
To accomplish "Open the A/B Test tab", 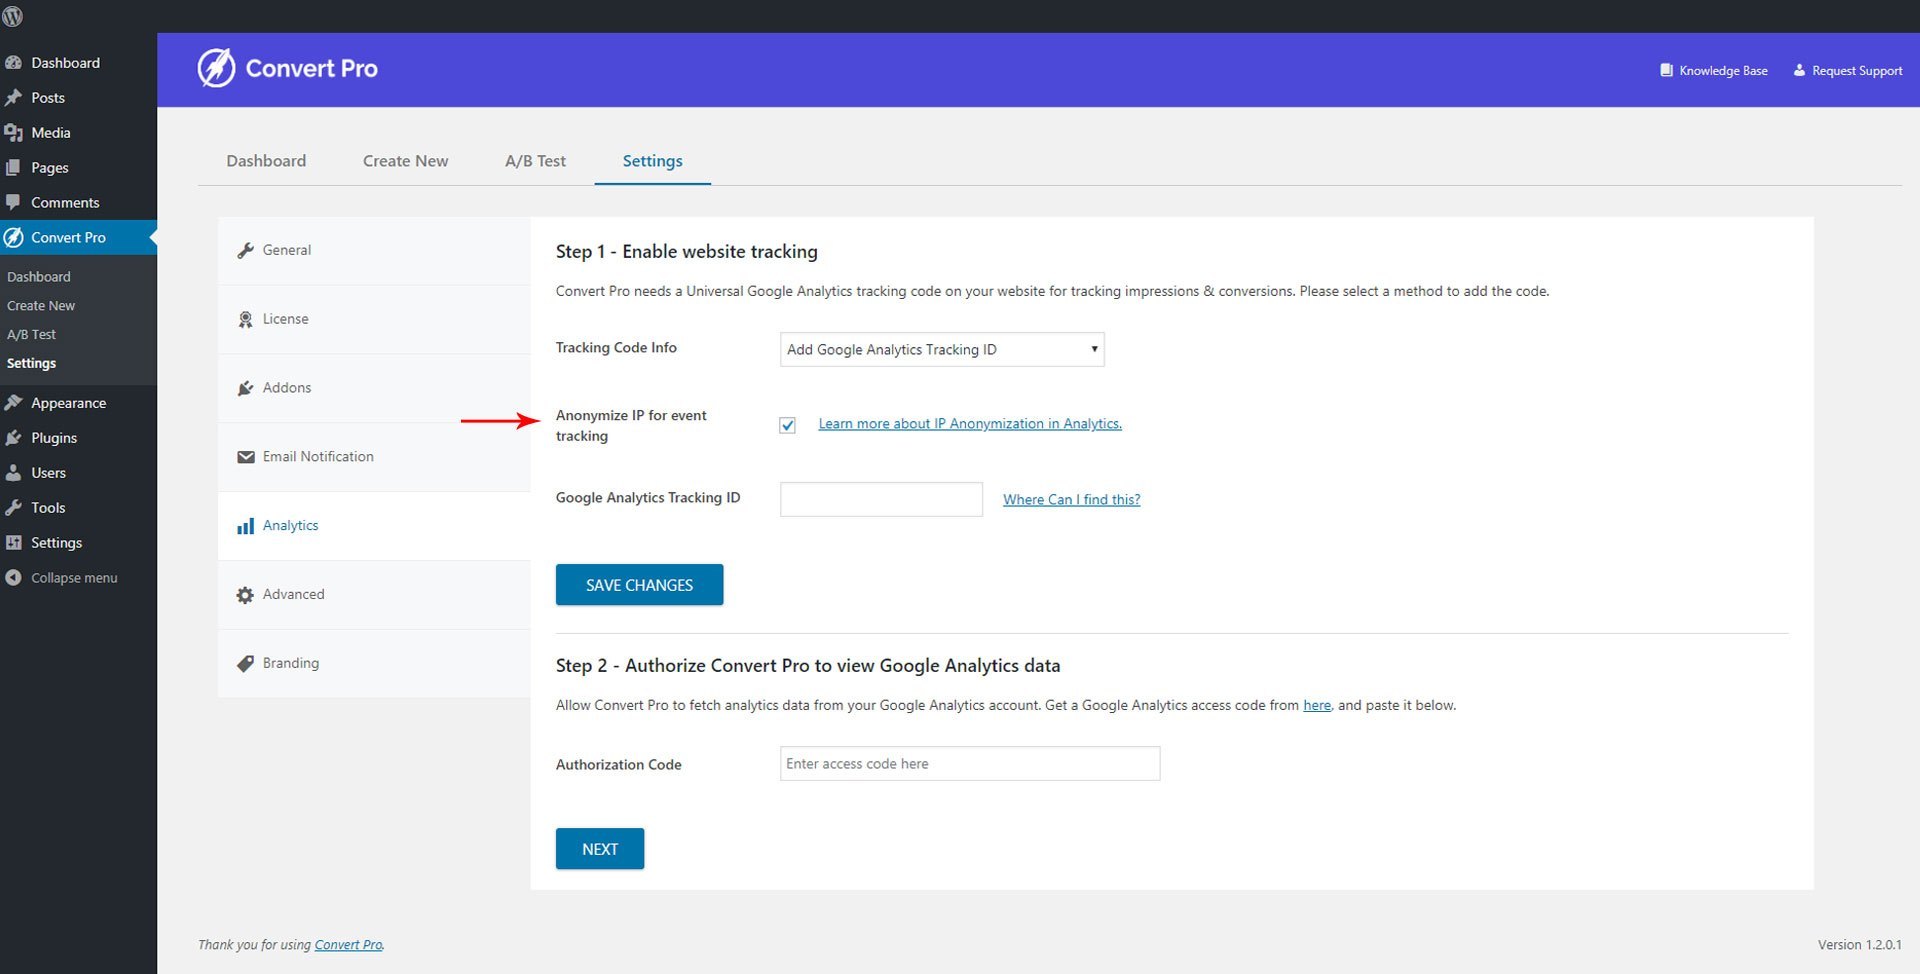I will click(x=535, y=161).
